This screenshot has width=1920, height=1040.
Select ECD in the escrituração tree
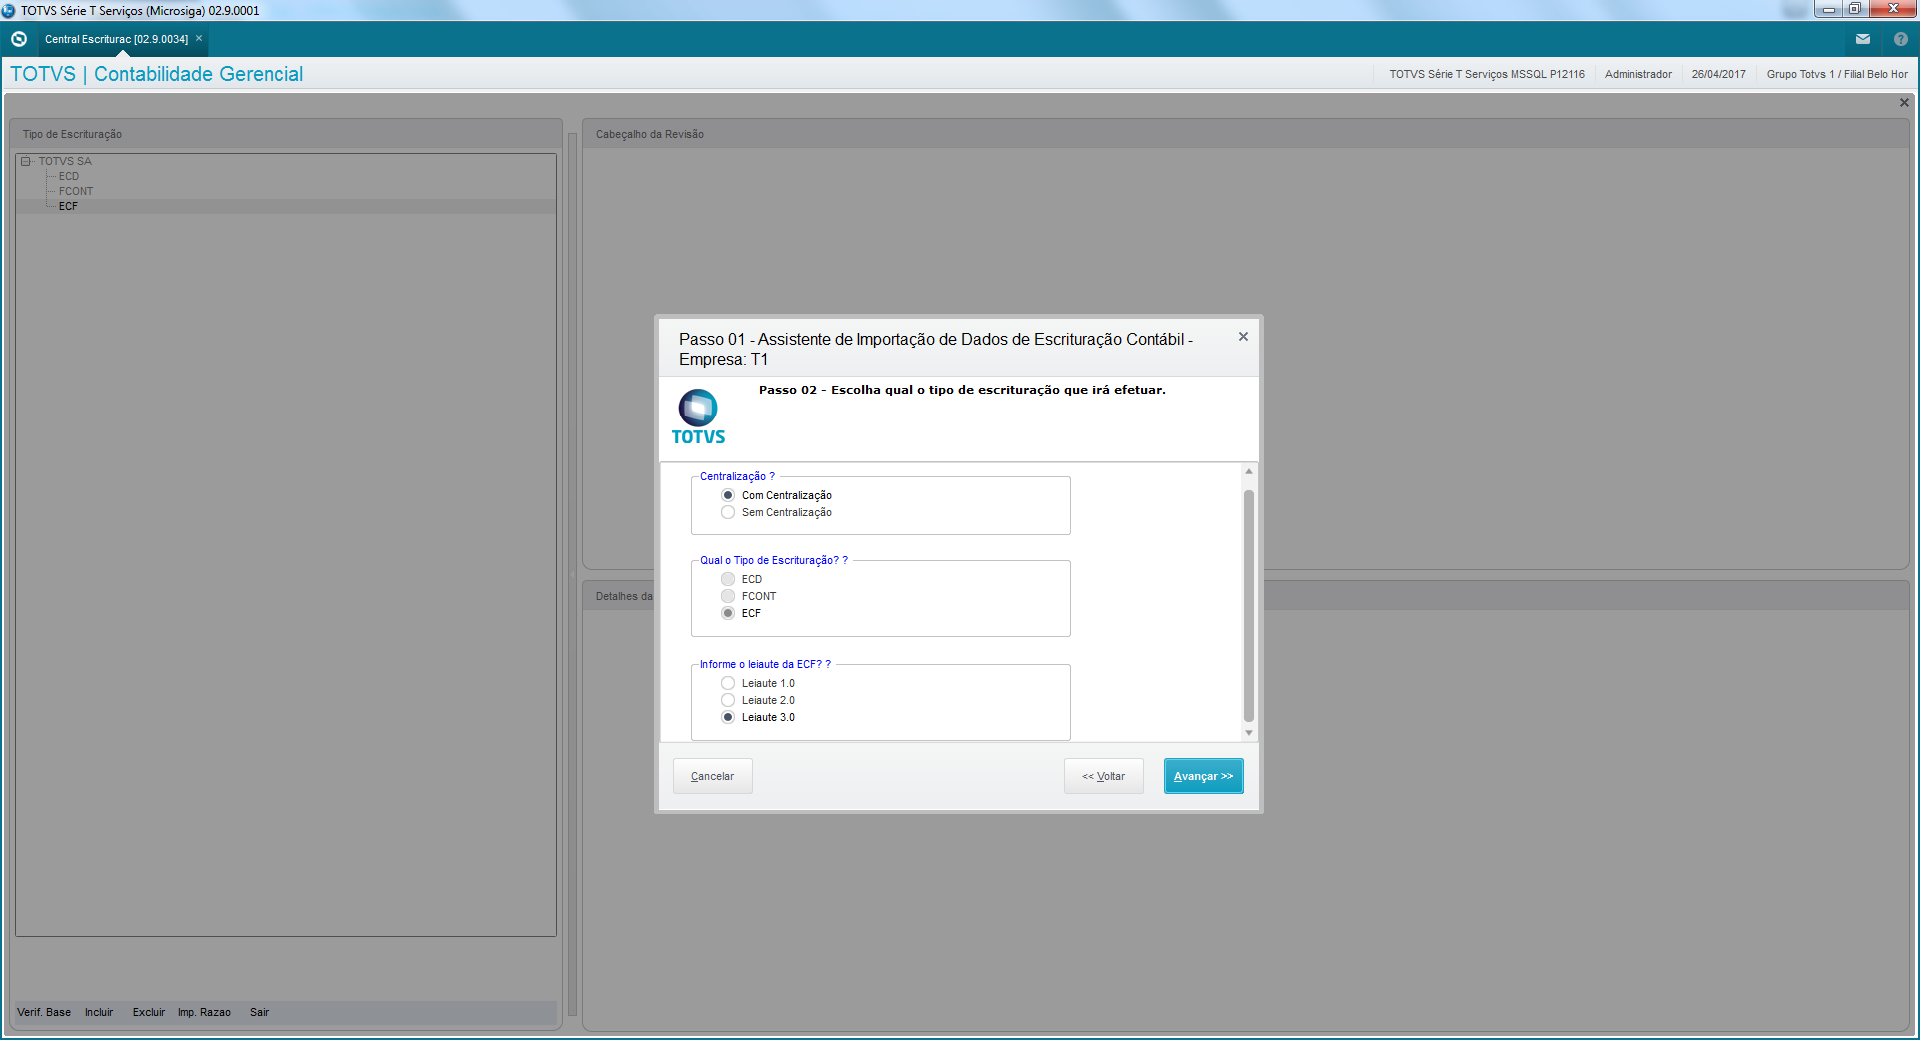click(69, 176)
